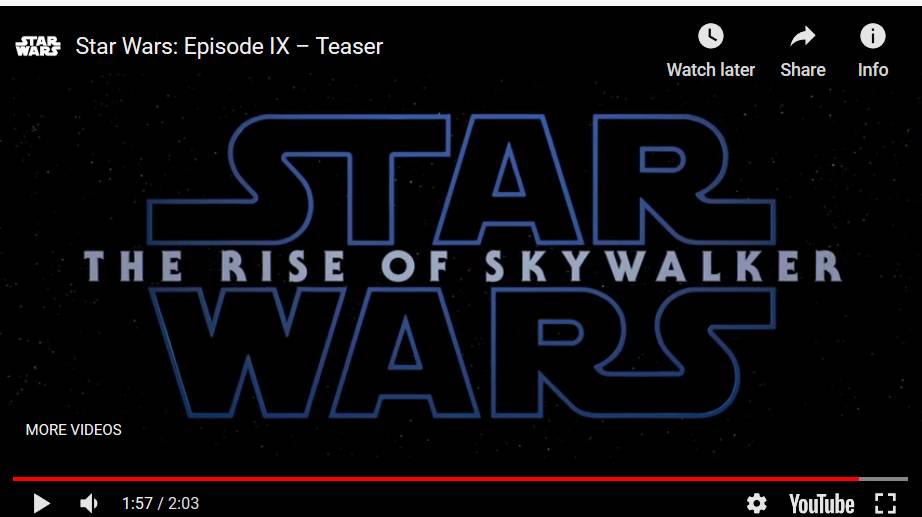The height and width of the screenshot is (517, 922).
Task: Click the large WARS outline lettering in the video
Action: pos(463,353)
